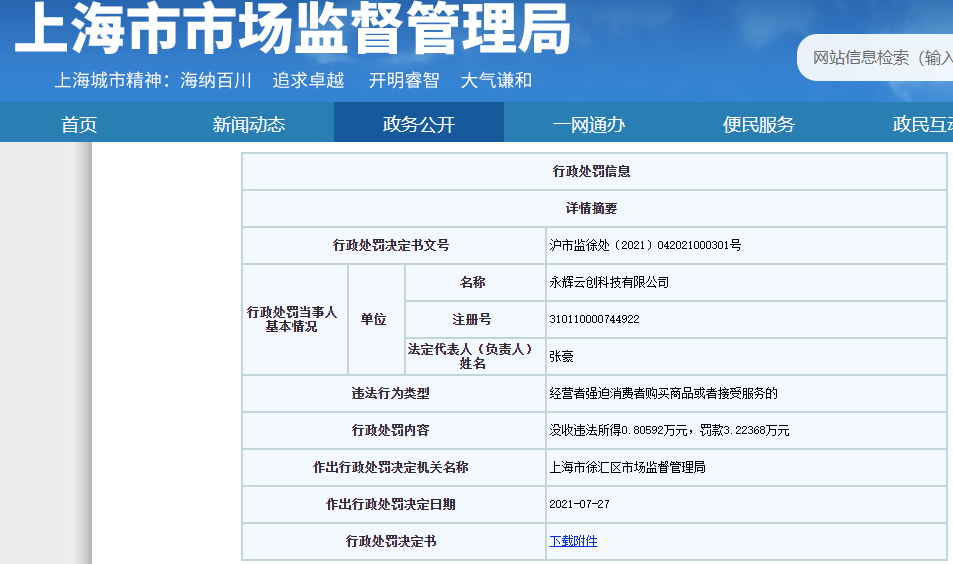Click the slogan text 追求卓越
The width and height of the screenshot is (953, 564).
pos(308,80)
